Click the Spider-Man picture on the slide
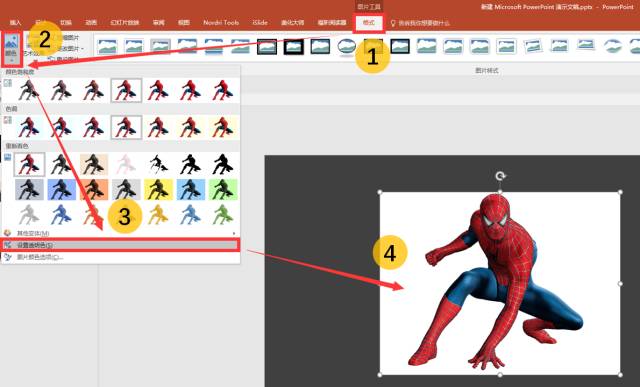 click(500, 283)
